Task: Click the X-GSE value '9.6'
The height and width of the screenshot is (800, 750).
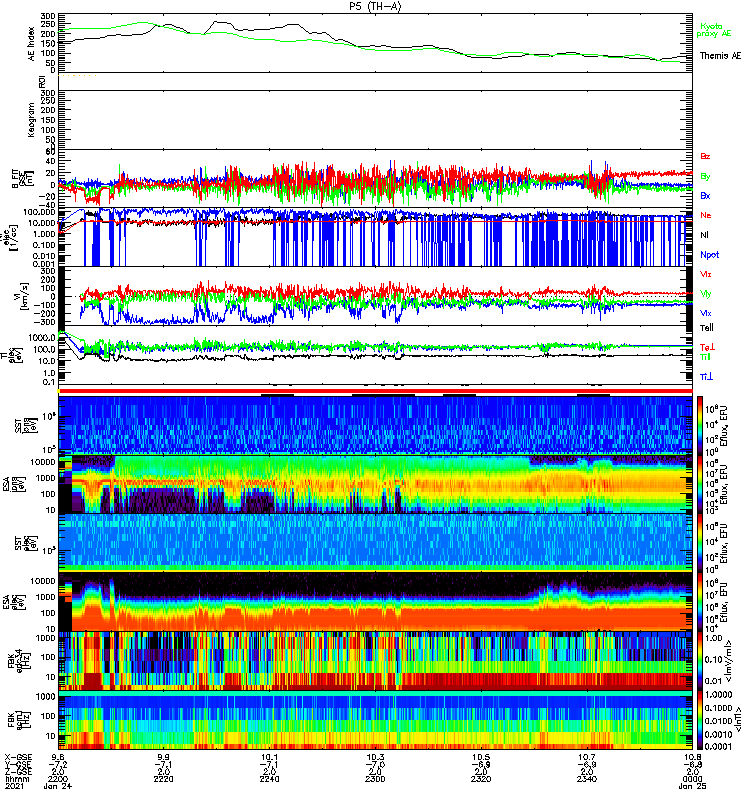Action: (58, 757)
